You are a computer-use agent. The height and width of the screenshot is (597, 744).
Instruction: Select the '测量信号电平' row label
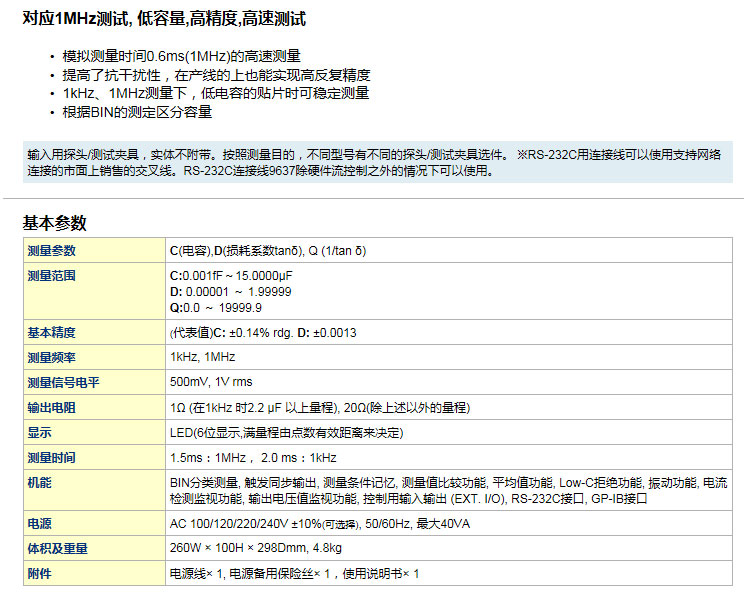[x=64, y=382]
